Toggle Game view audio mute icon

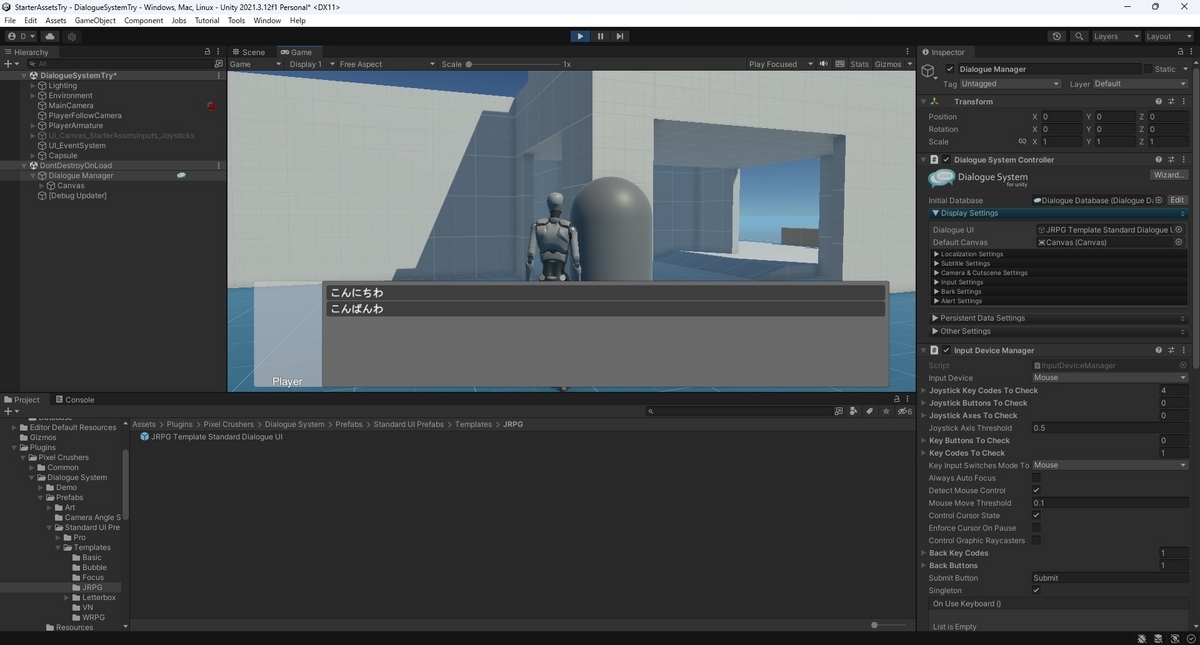(x=823, y=64)
